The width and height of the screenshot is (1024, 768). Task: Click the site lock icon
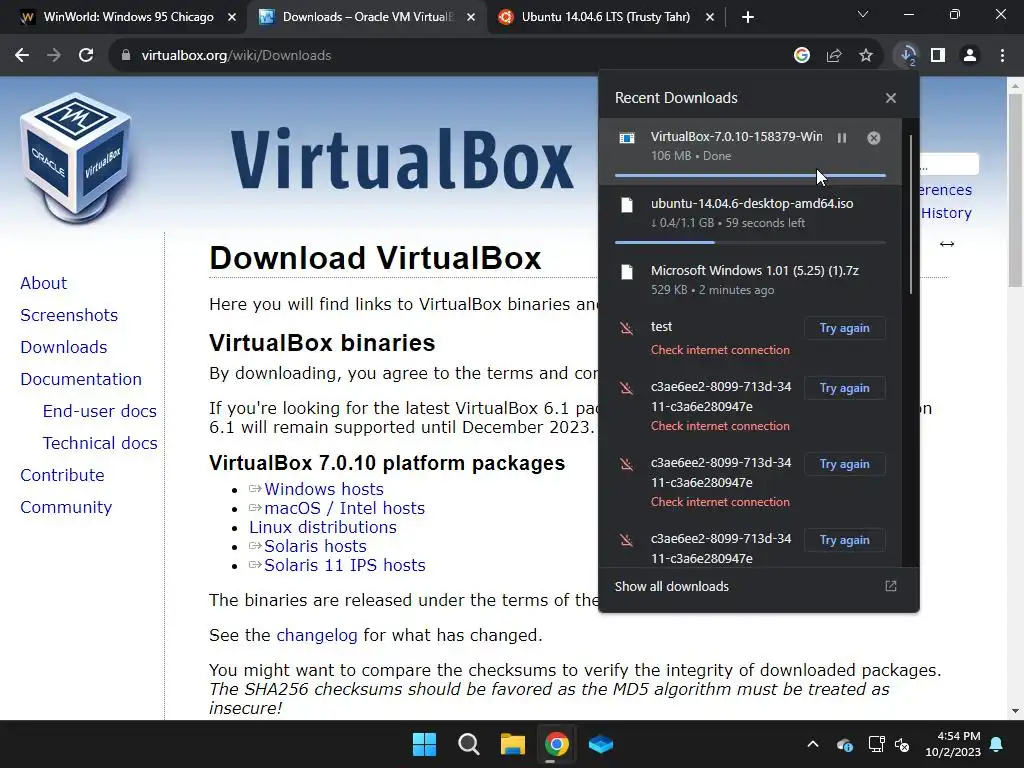[126, 56]
